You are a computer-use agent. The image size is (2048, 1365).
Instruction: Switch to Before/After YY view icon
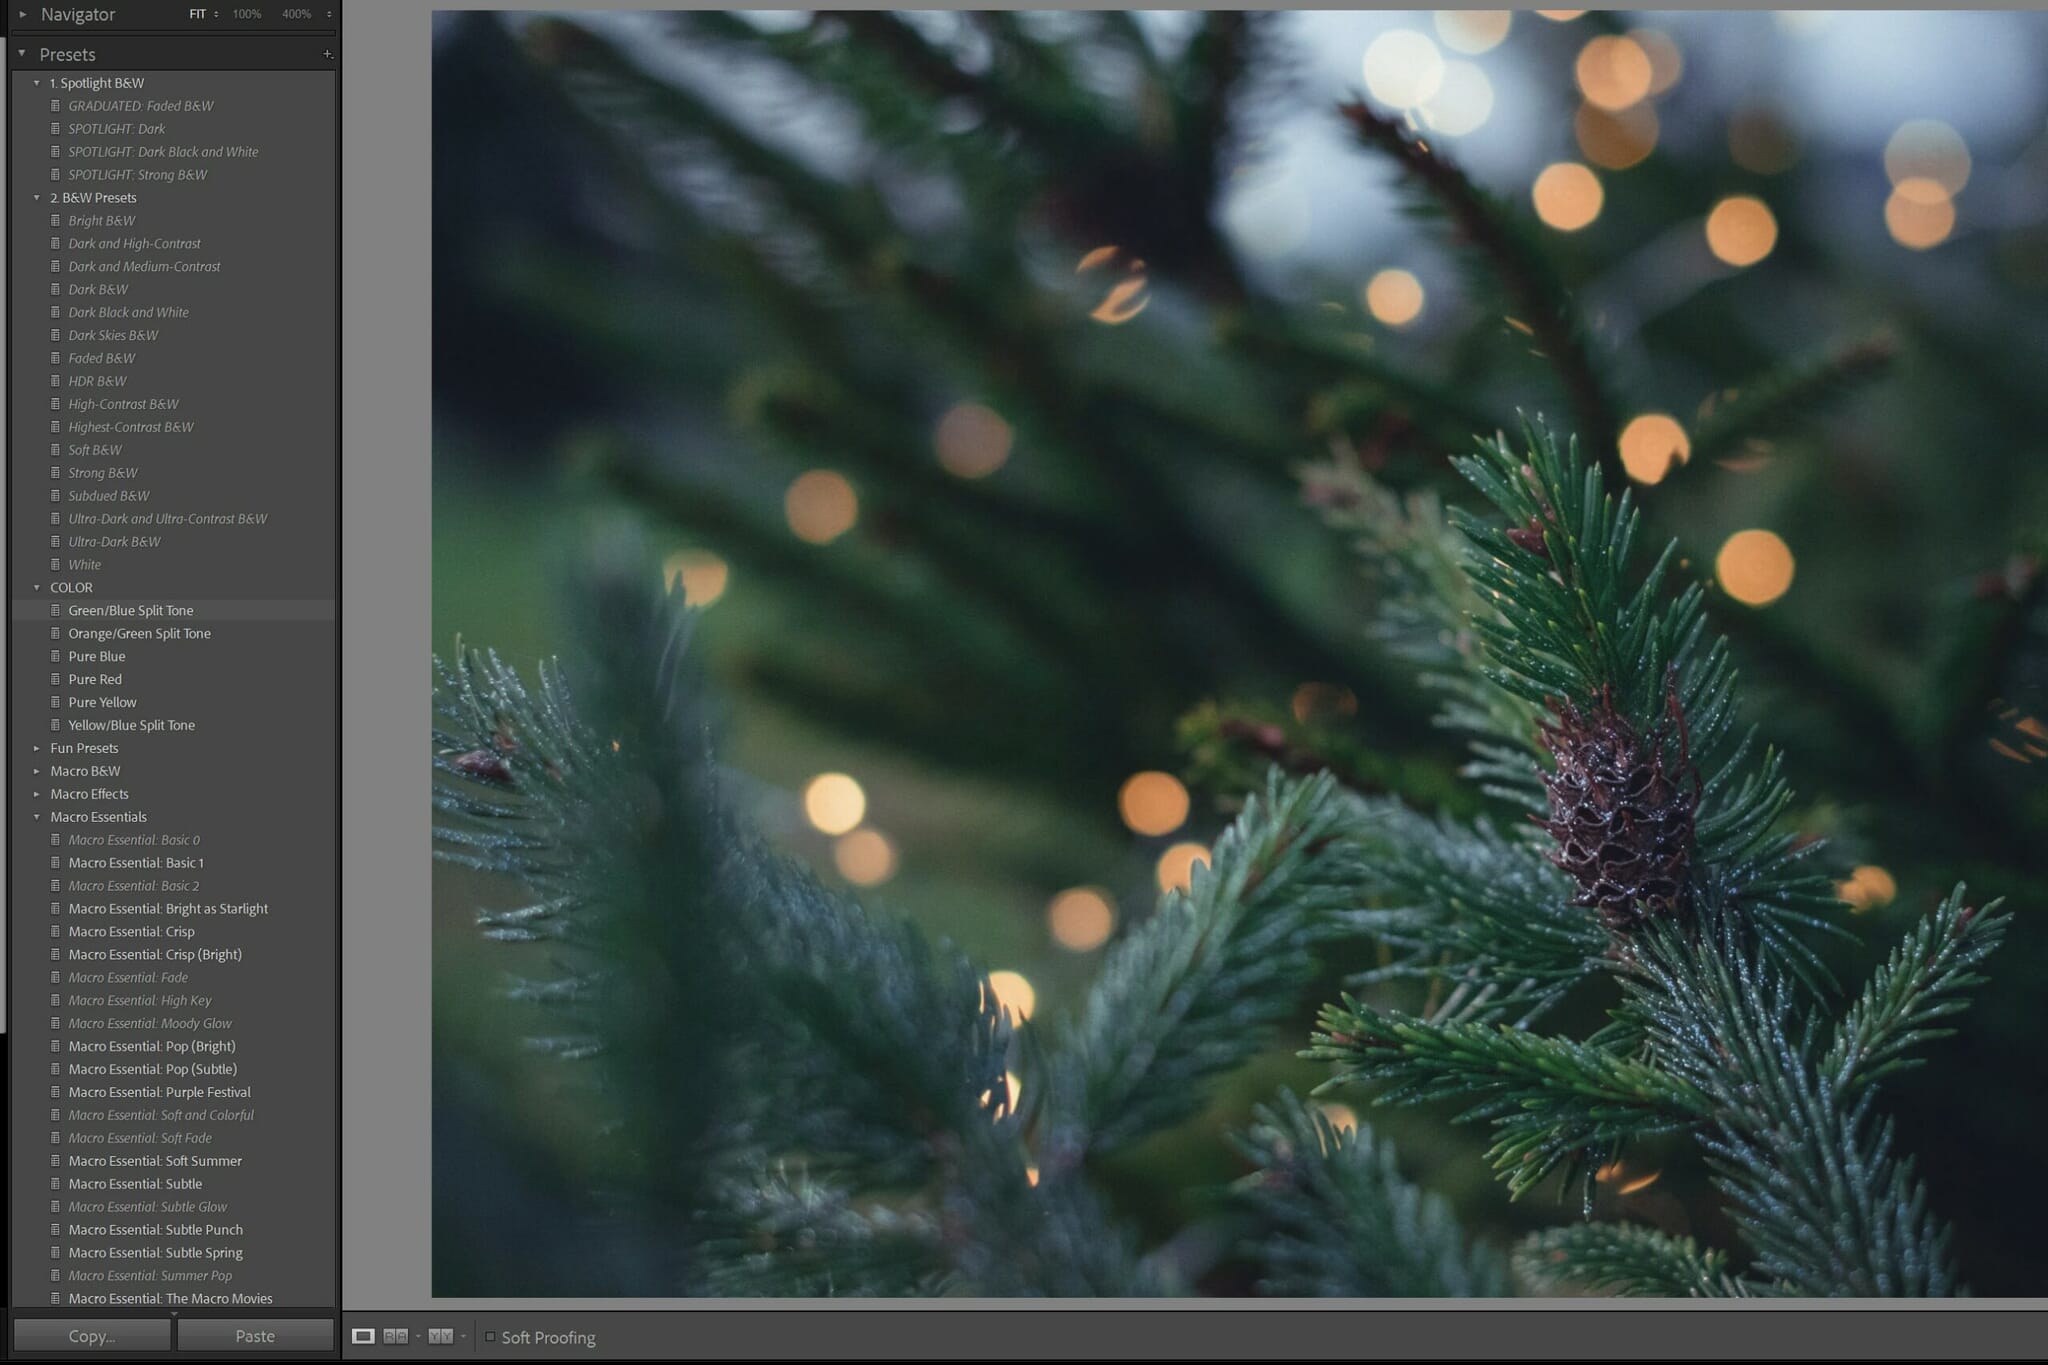440,1336
